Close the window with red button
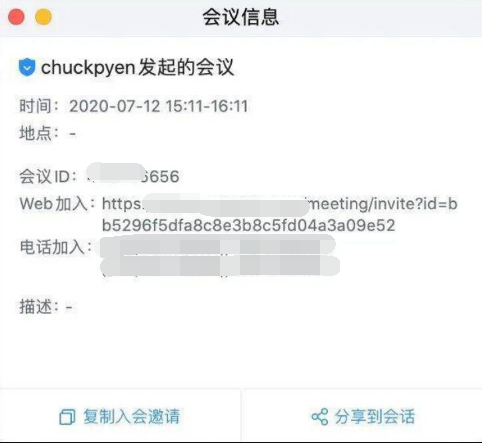 tap(16, 17)
